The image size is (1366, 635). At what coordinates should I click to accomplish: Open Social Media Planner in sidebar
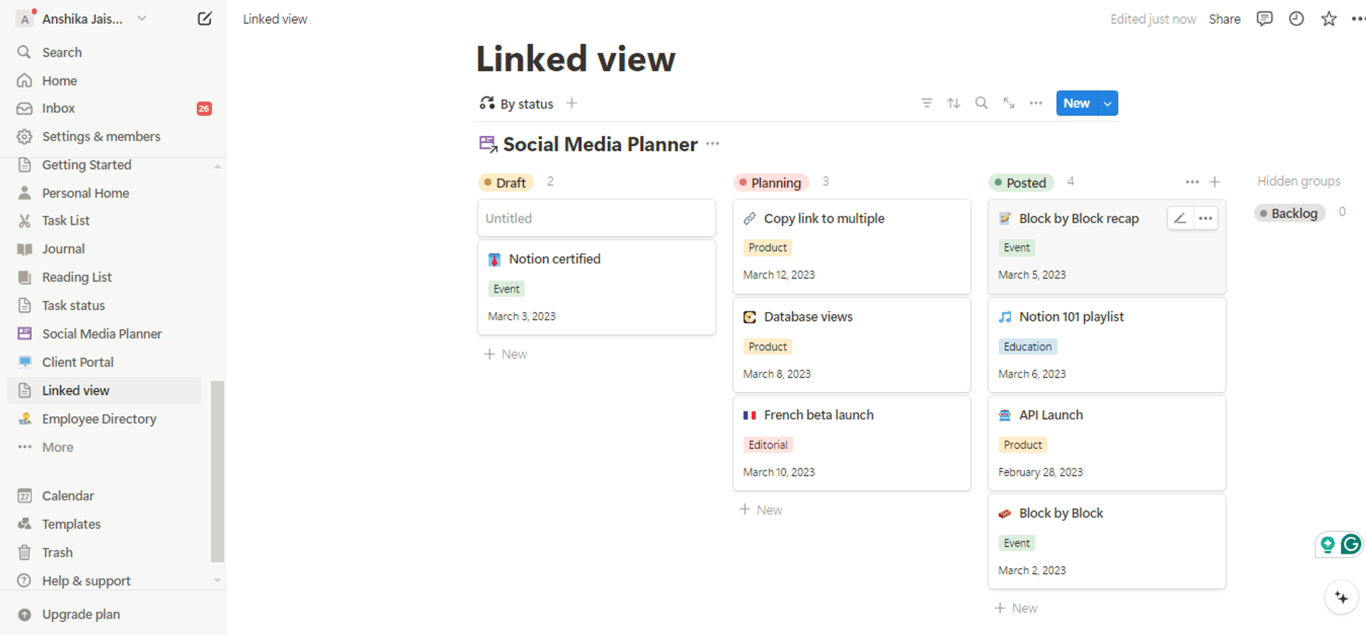tap(101, 334)
